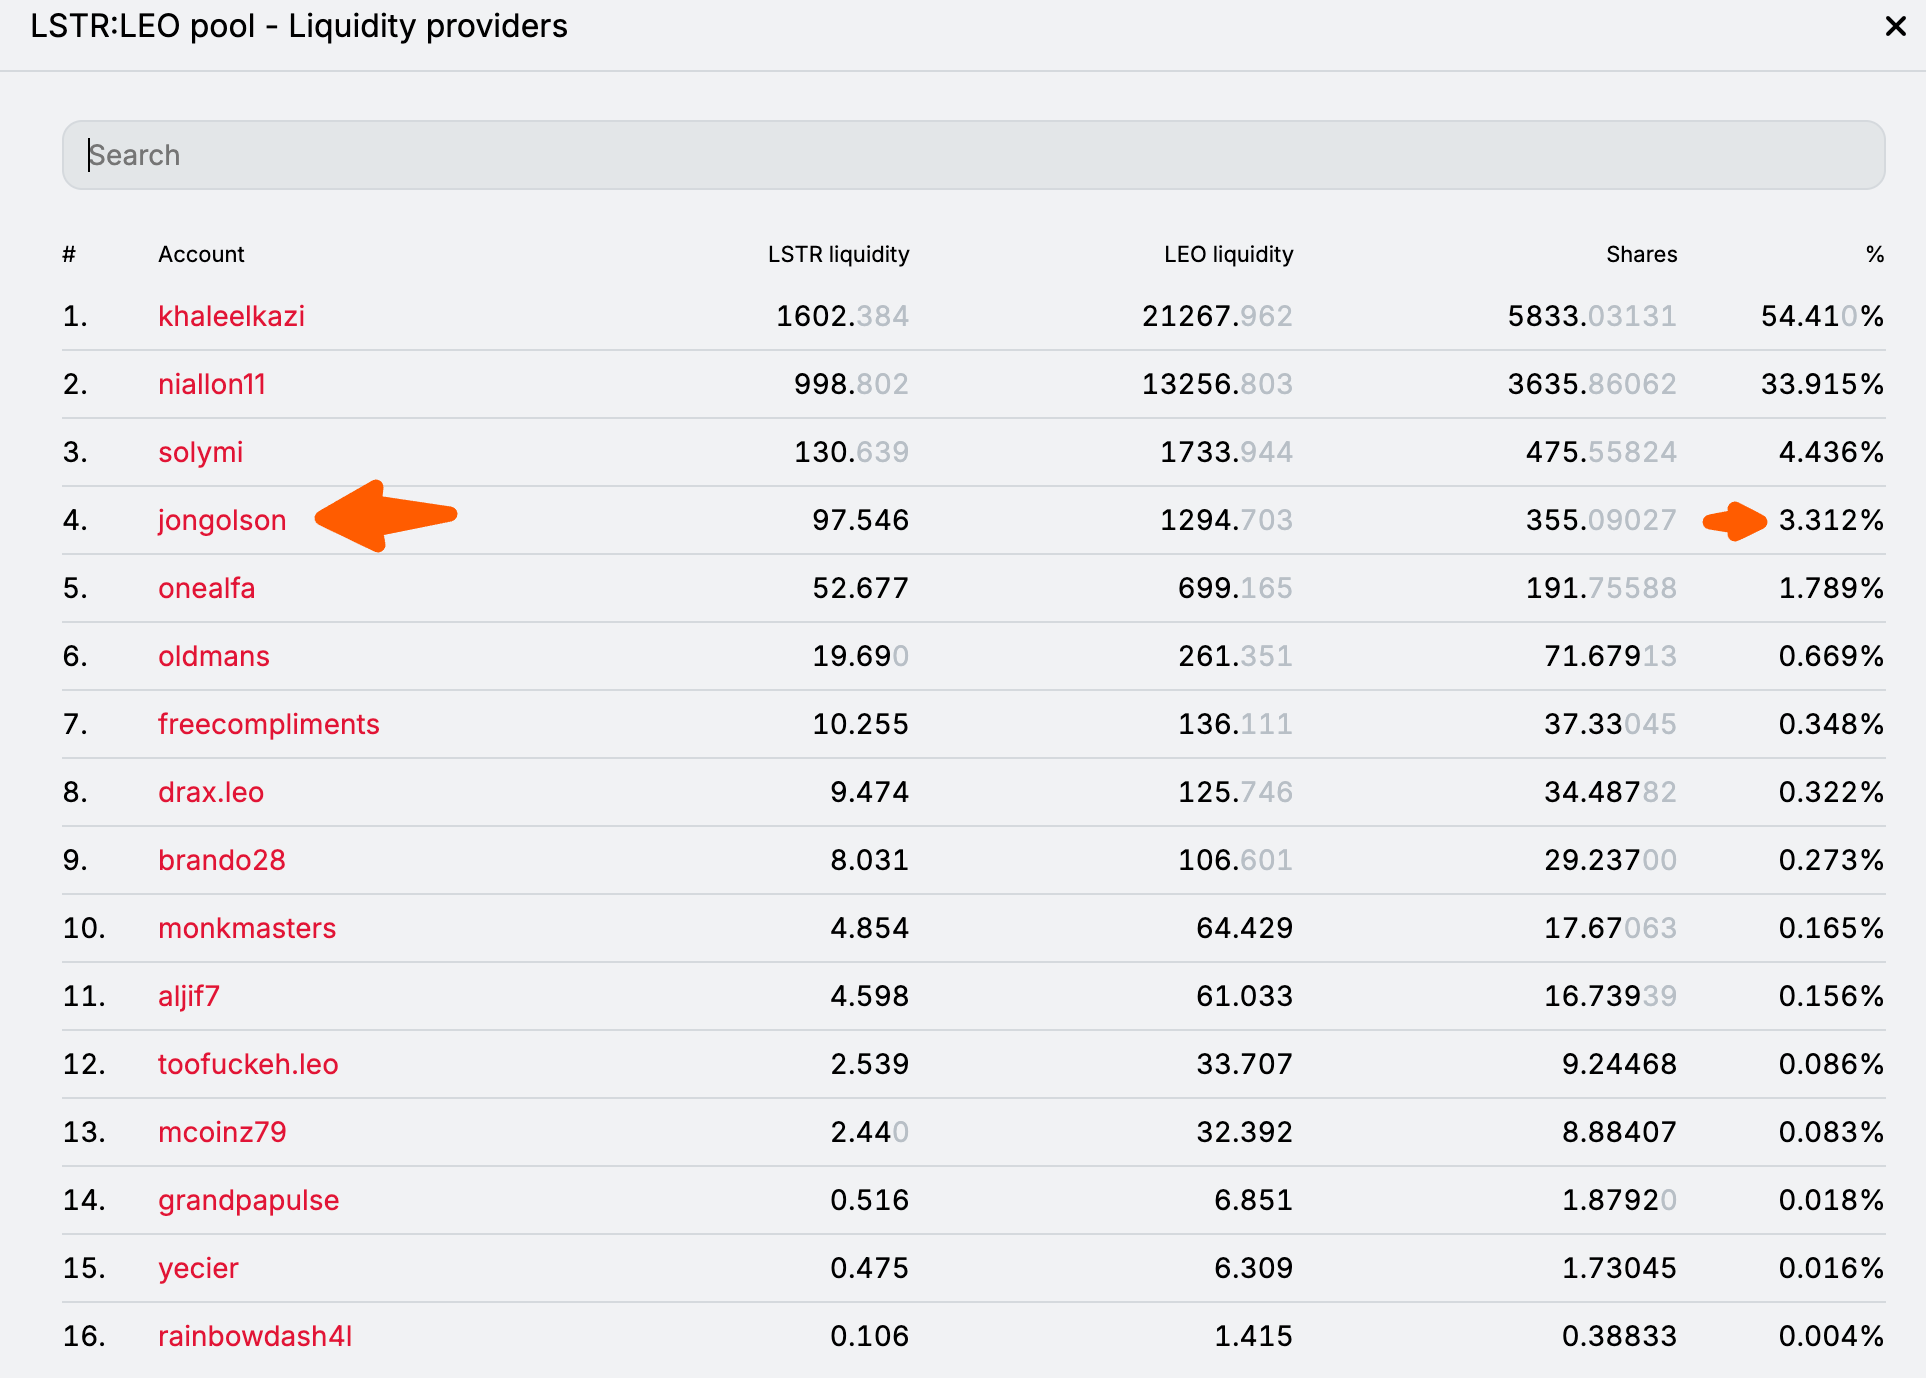Open toofuckeh.leo account link

248,1064
